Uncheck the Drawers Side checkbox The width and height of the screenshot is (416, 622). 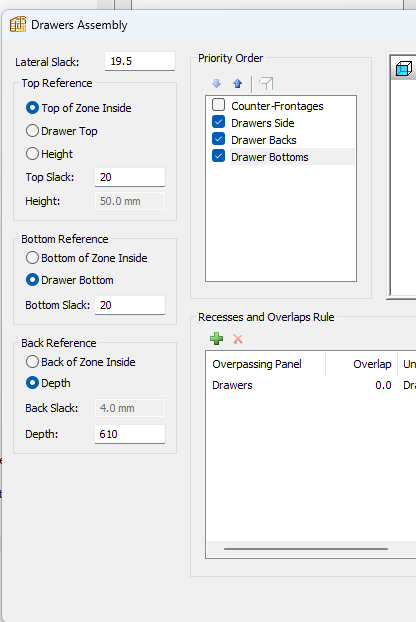tap(219, 122)
